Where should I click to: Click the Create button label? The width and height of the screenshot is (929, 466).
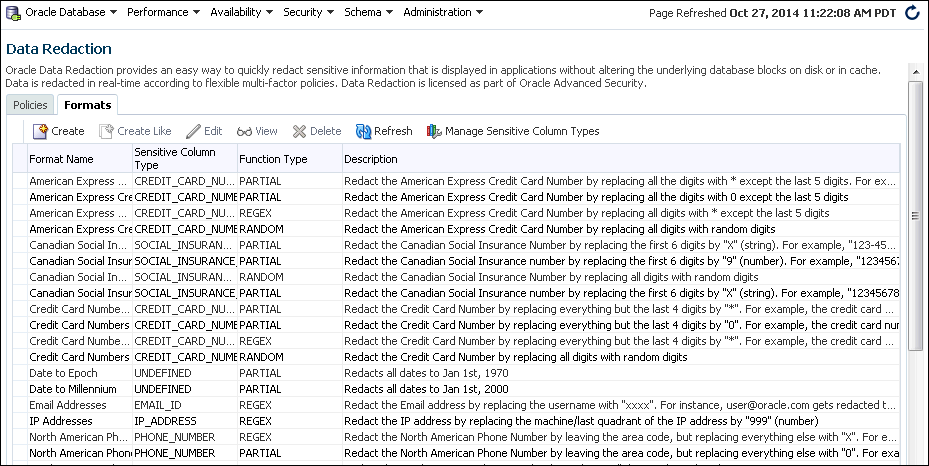pyautogui.click(x=68, y=131)
